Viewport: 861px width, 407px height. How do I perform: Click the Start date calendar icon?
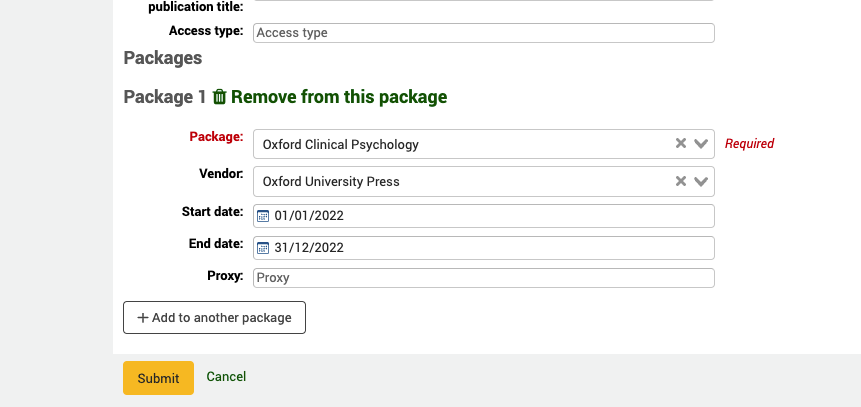pyautogui.click(x=263, y=216)
